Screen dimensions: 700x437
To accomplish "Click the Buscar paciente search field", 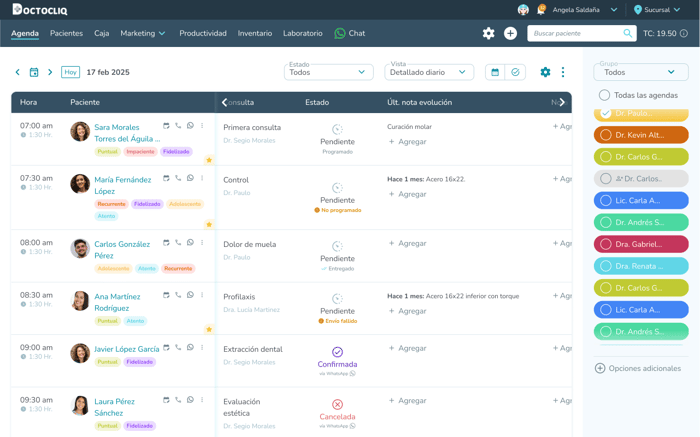I will [x=575, y=33].
